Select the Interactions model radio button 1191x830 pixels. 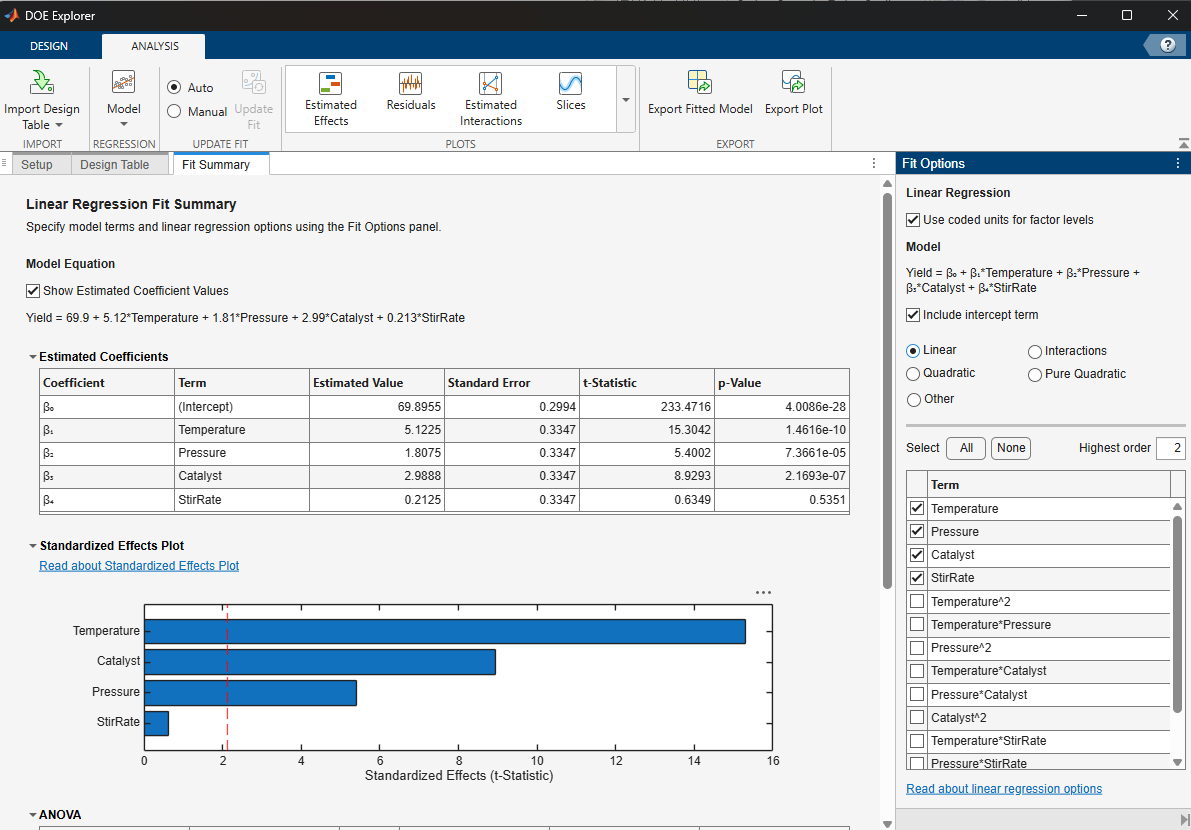1035,352
